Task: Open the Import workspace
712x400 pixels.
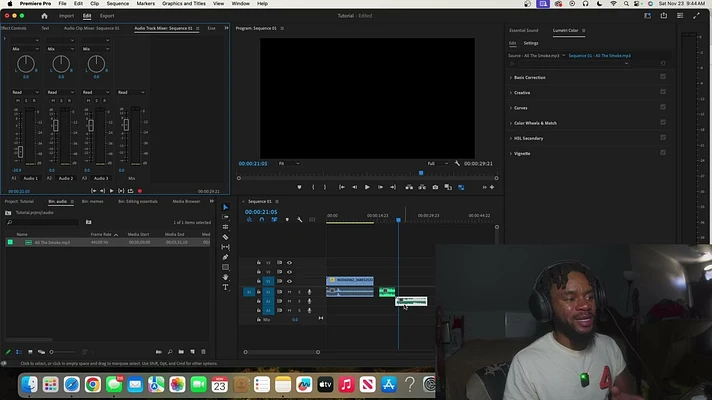Action: click(66, 16)
